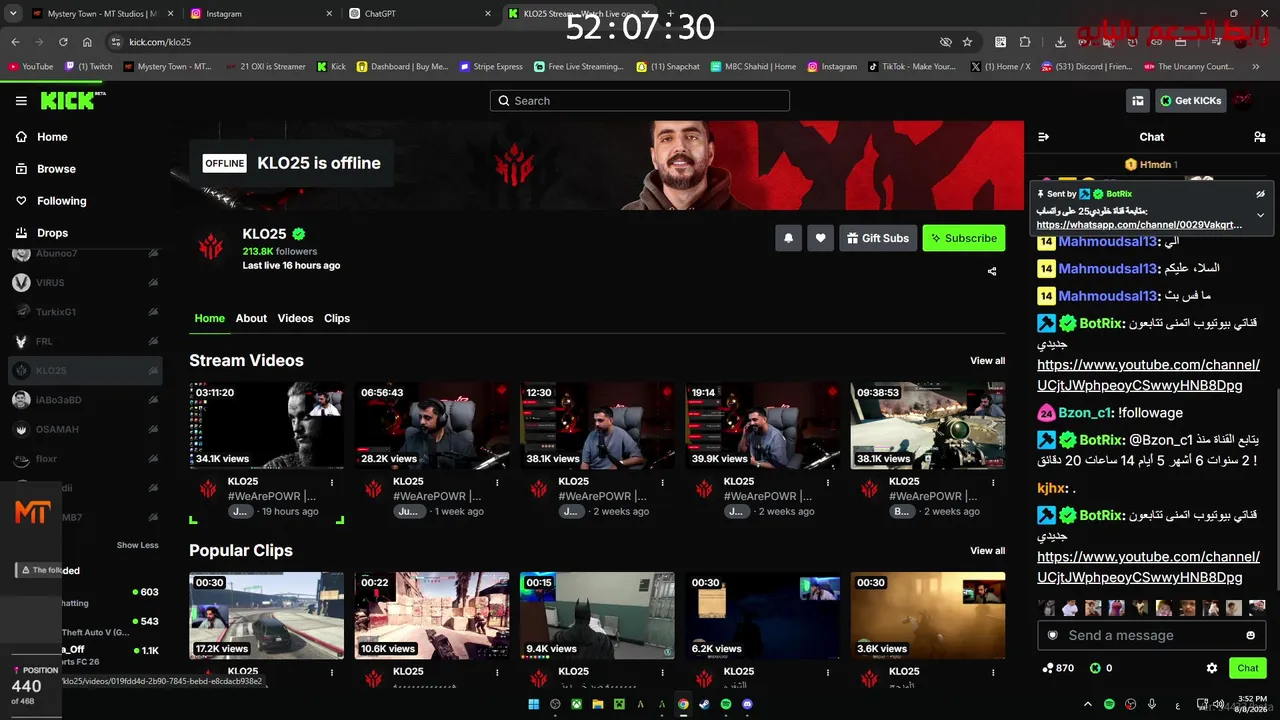This screenshot has height=720, width=1280.
Task: Open chat settings gear
Action: pyautogui.click(x=1212, y=668)
